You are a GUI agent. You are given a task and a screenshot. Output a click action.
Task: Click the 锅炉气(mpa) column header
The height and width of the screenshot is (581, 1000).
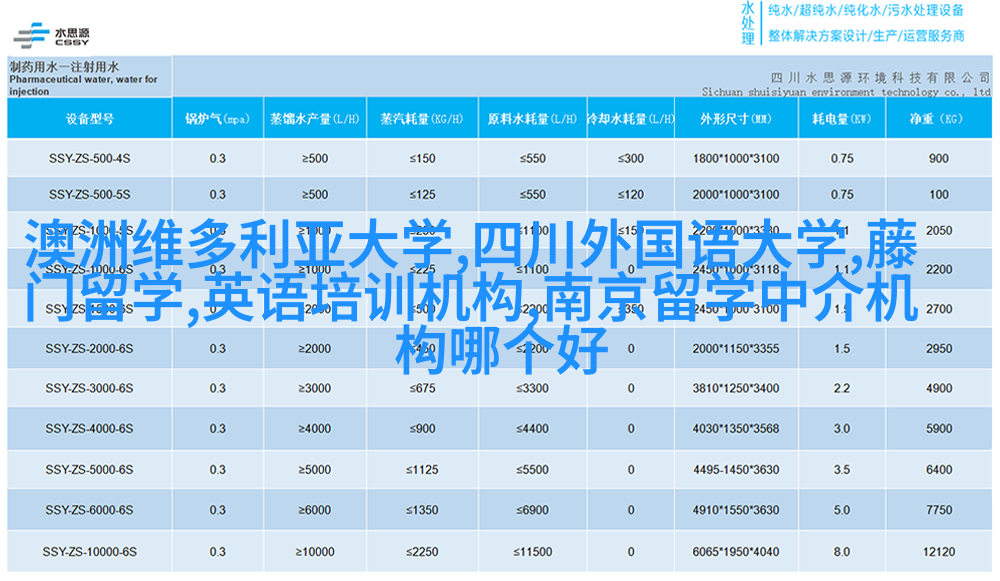point(217,119)
